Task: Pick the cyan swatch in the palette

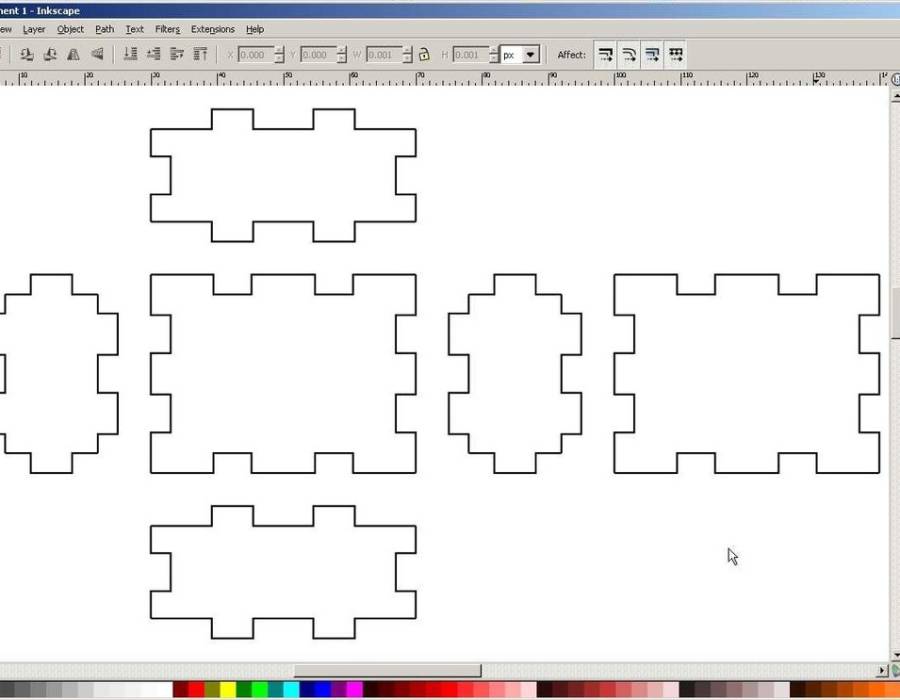Action: point(291,690)
